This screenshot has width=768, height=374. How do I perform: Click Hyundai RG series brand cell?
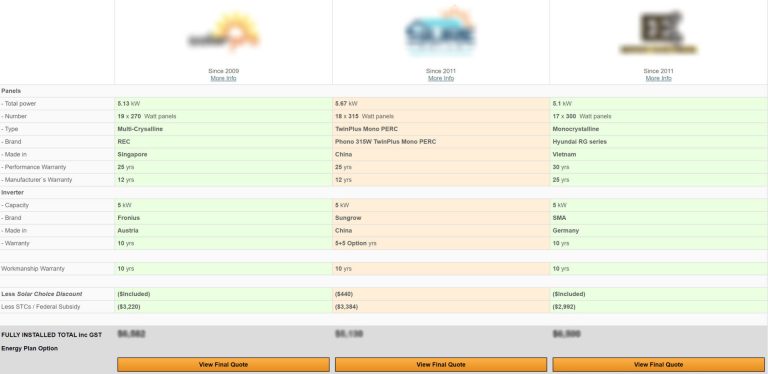[x=659, y=142]
